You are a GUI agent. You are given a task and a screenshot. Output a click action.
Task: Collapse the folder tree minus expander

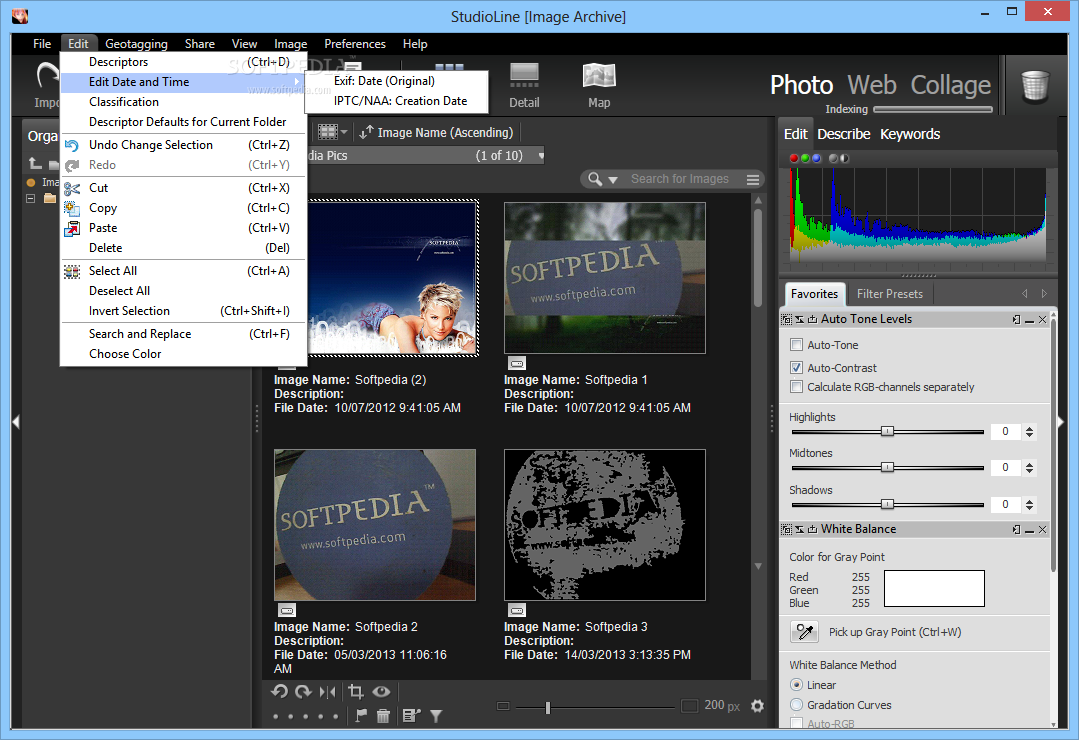click(30, 198)
